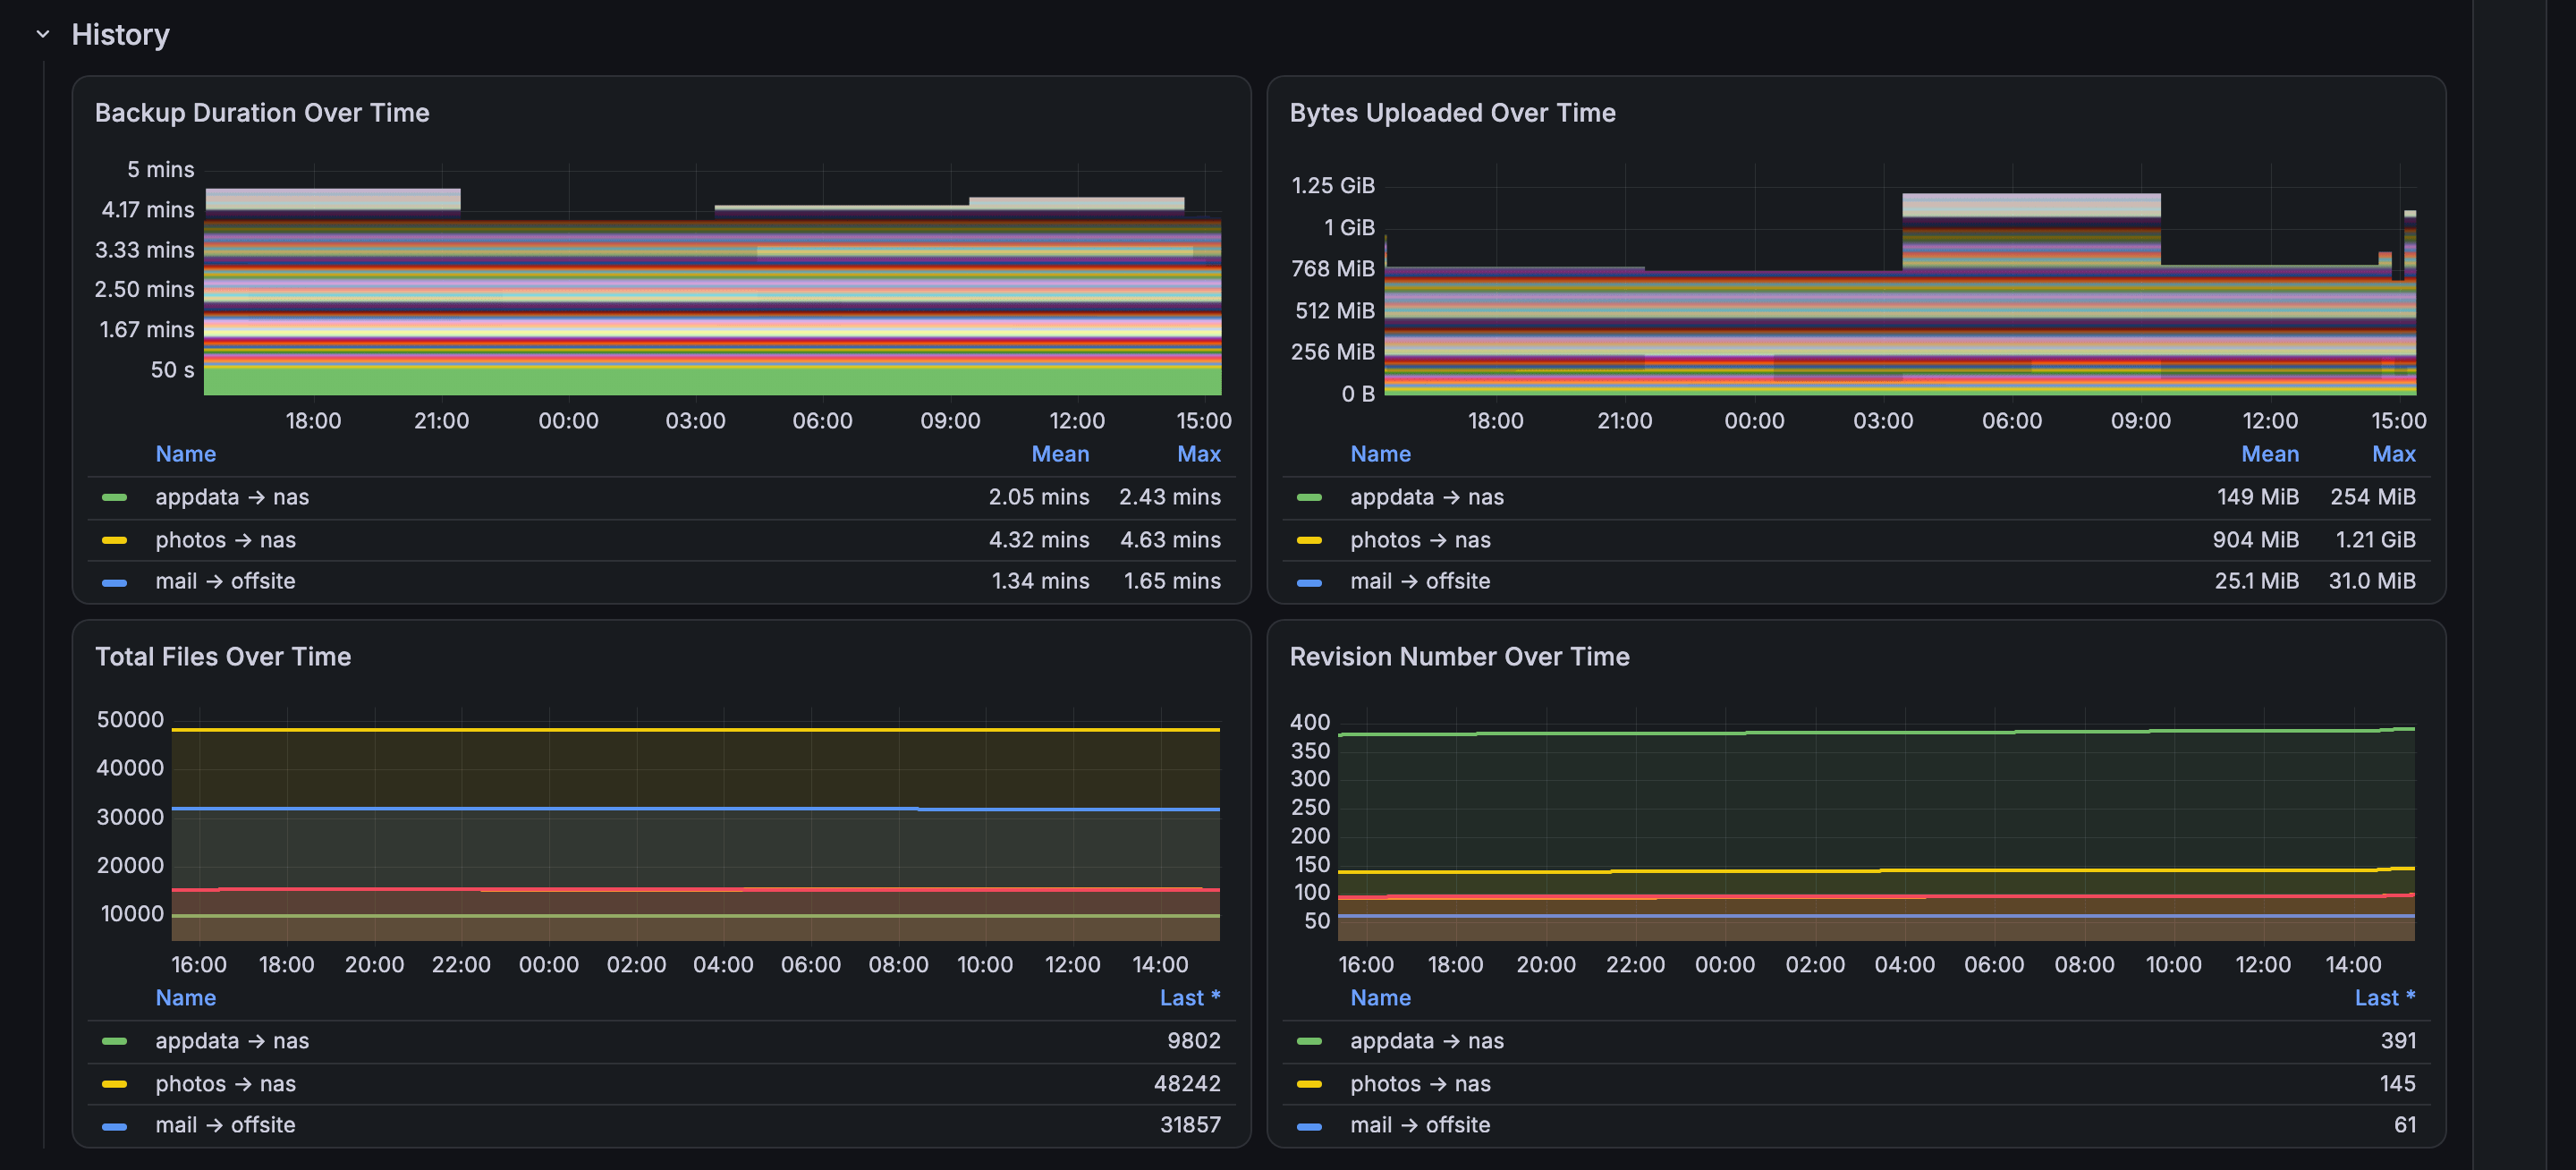The height and width of the screenshot is (1170, 2576).
Task: Select the 2.05 mins mean duration value
Action: coord(1039,497)
